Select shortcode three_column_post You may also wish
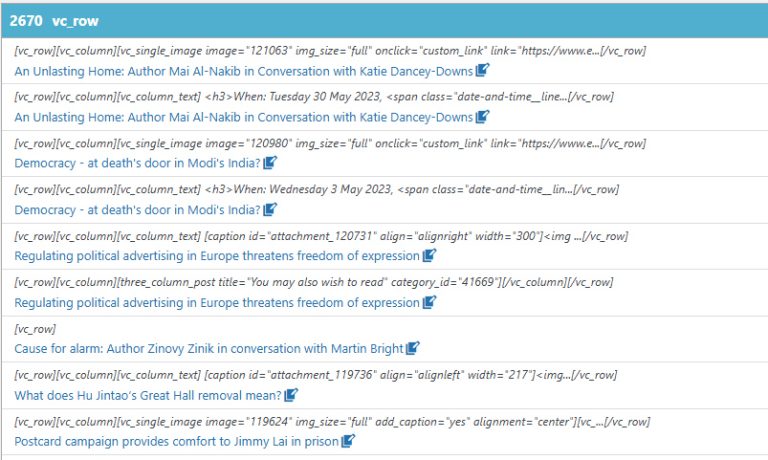Viewport: 768px width, 460px height. [313, 282]
